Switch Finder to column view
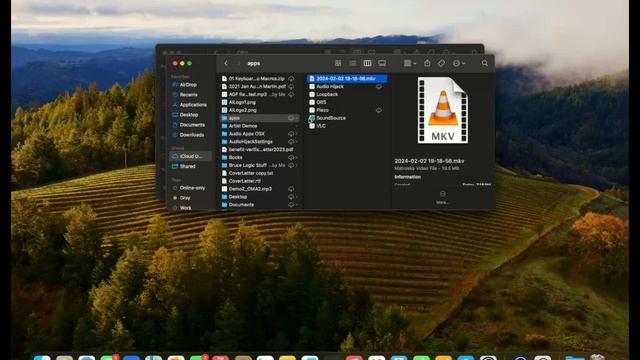The image size is (640, 360). click(x=367, y=63)
